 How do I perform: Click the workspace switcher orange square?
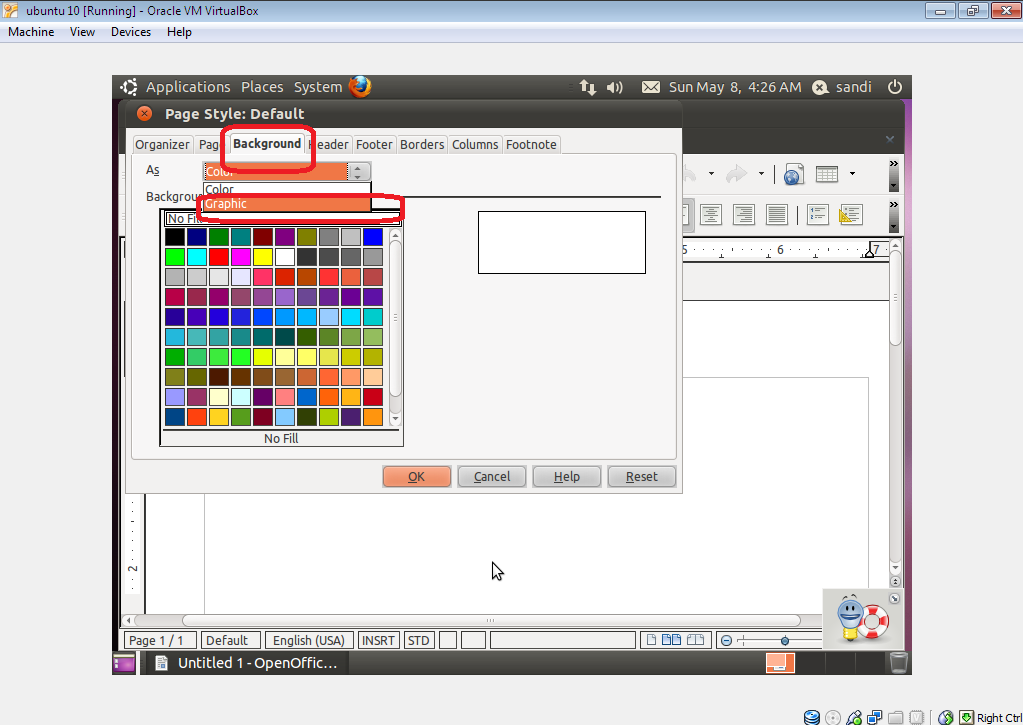click(x=780, y=663)
